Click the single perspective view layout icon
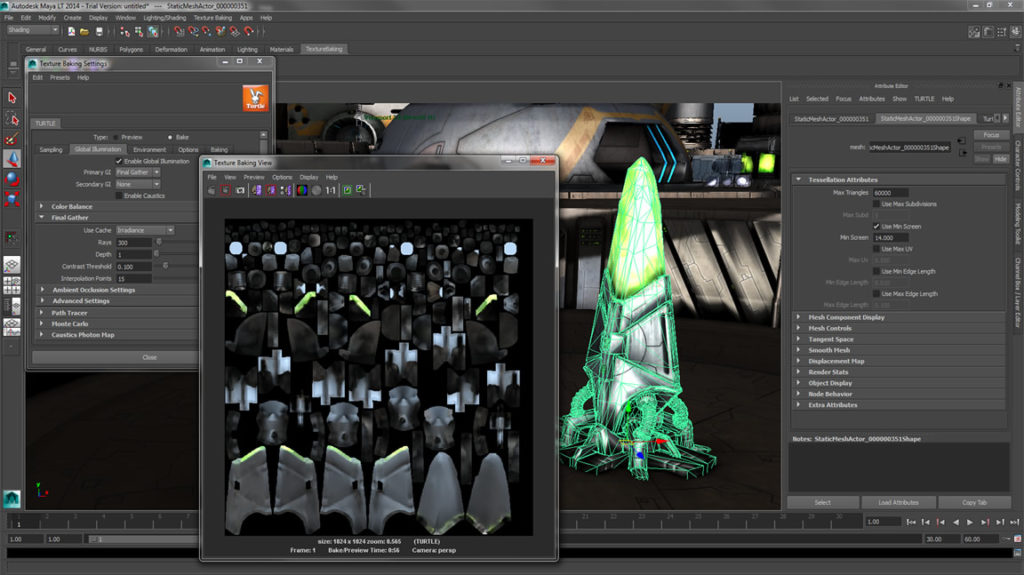 12,265
